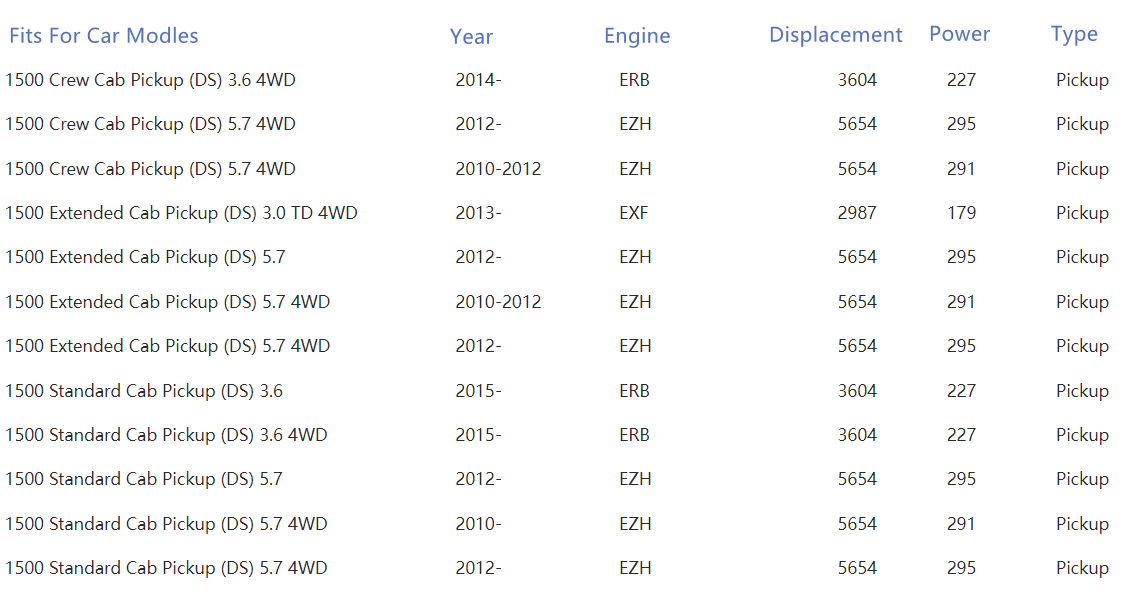Select the Power column header
The width and height of the screenshot is (1137, 598).
[x=959, y=34]
